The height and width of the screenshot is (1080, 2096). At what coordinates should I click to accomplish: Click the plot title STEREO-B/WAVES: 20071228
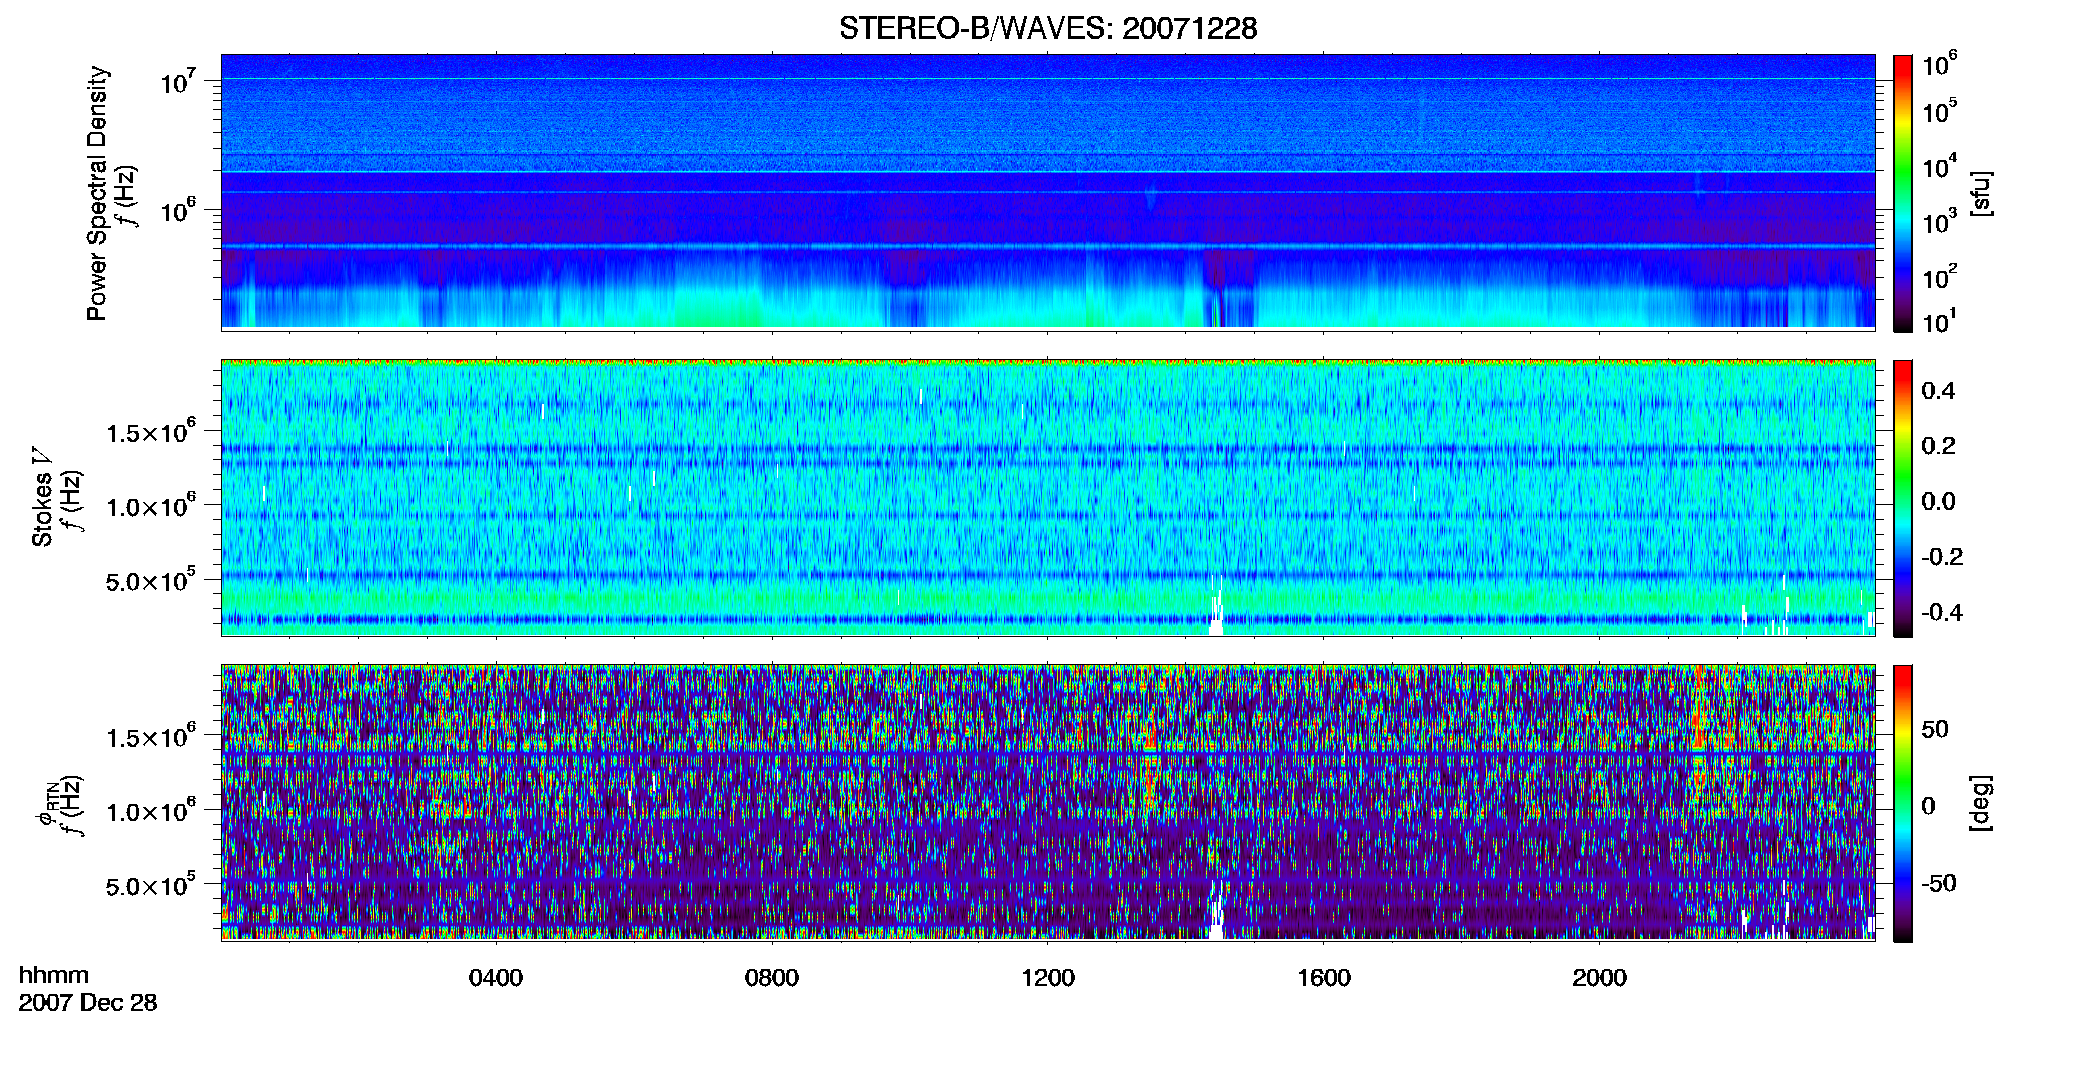pos(1048,28)
